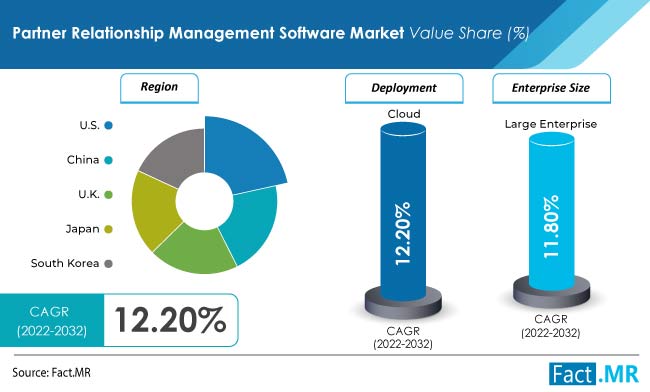Click the Source: Fact.MR text
This screenshot has width=650, height=392.
51,372
